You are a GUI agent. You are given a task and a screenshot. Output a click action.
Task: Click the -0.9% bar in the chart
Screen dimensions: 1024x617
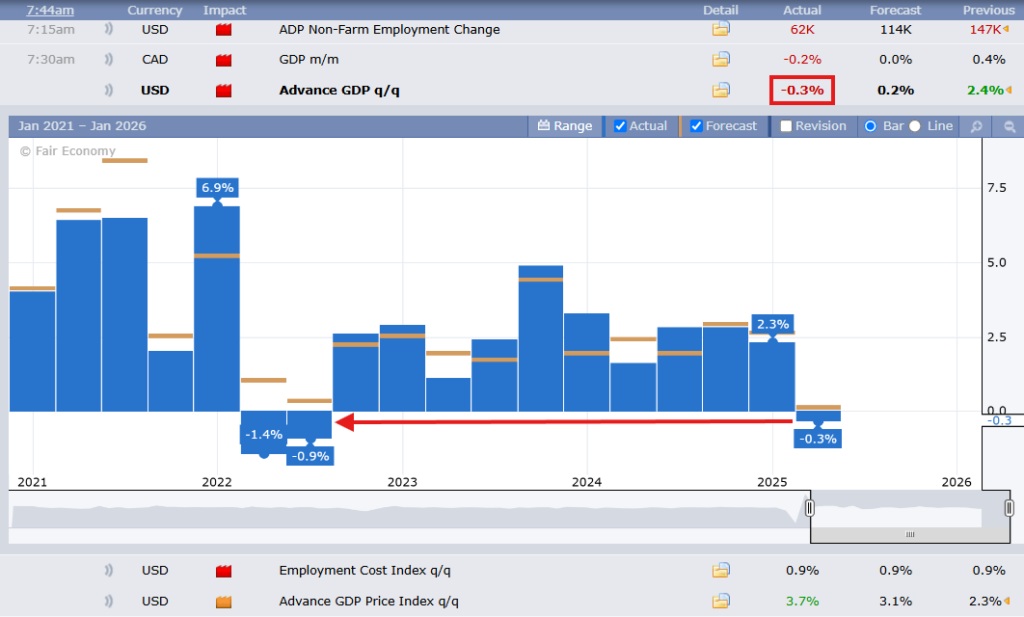[309, 424]
